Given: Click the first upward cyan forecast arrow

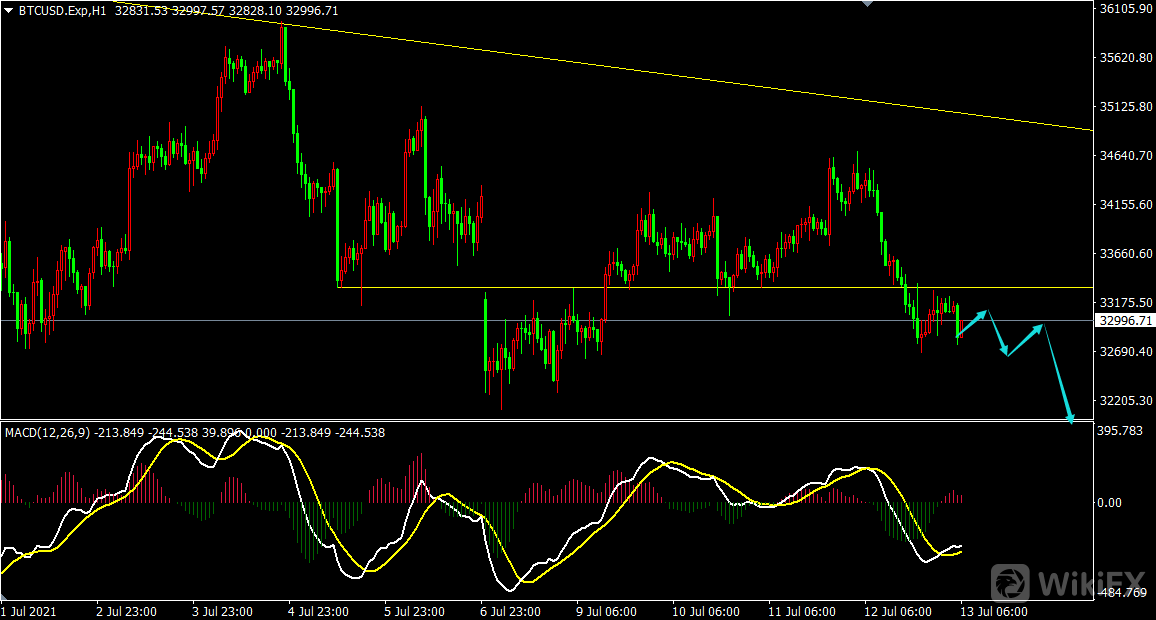Looking at the screenshot, I should [973, 322].
